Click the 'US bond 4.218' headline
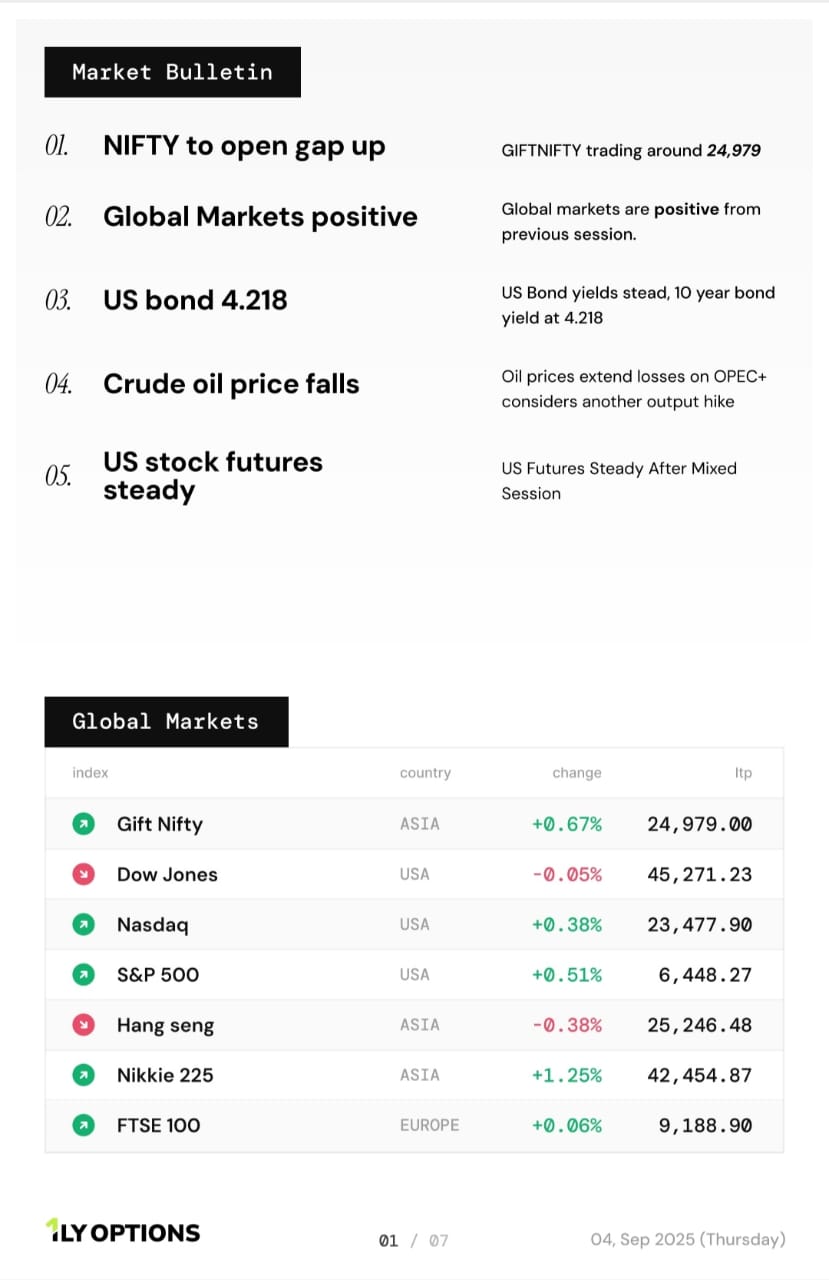This screenshot has height=1280, width=829. click(x=195, y=300)
